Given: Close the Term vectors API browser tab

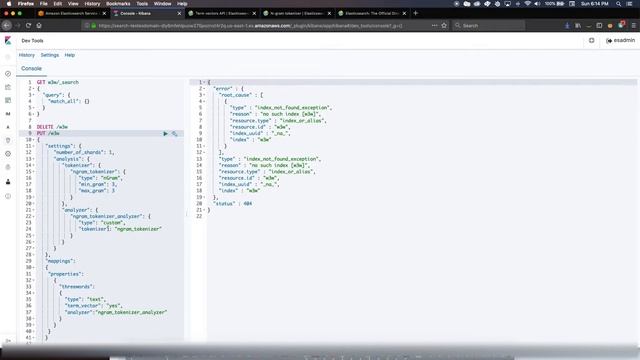Looking at the screenshot, I should click(x=254, y=13).
